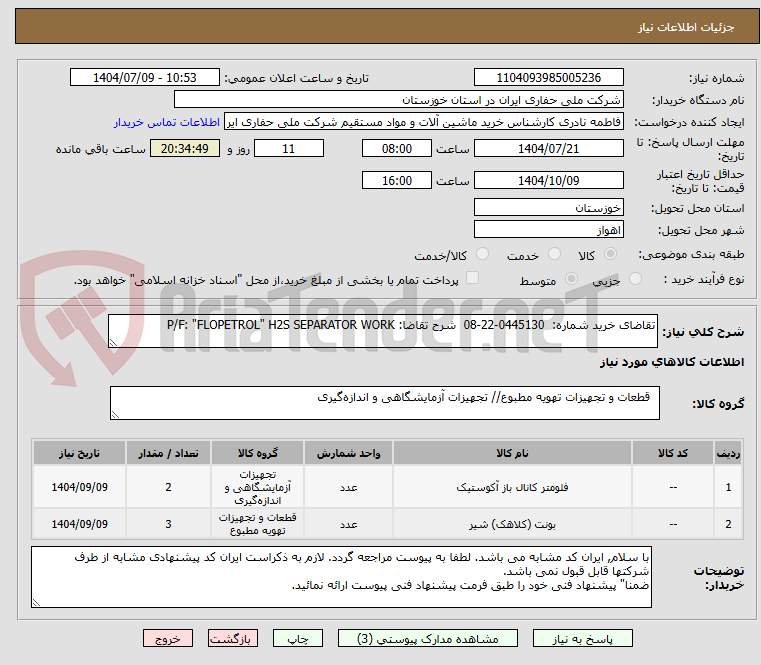Click item name بونت (کلاهک) شیر
The height and width of the screenshot is (665, 761).
click(512, 524)
